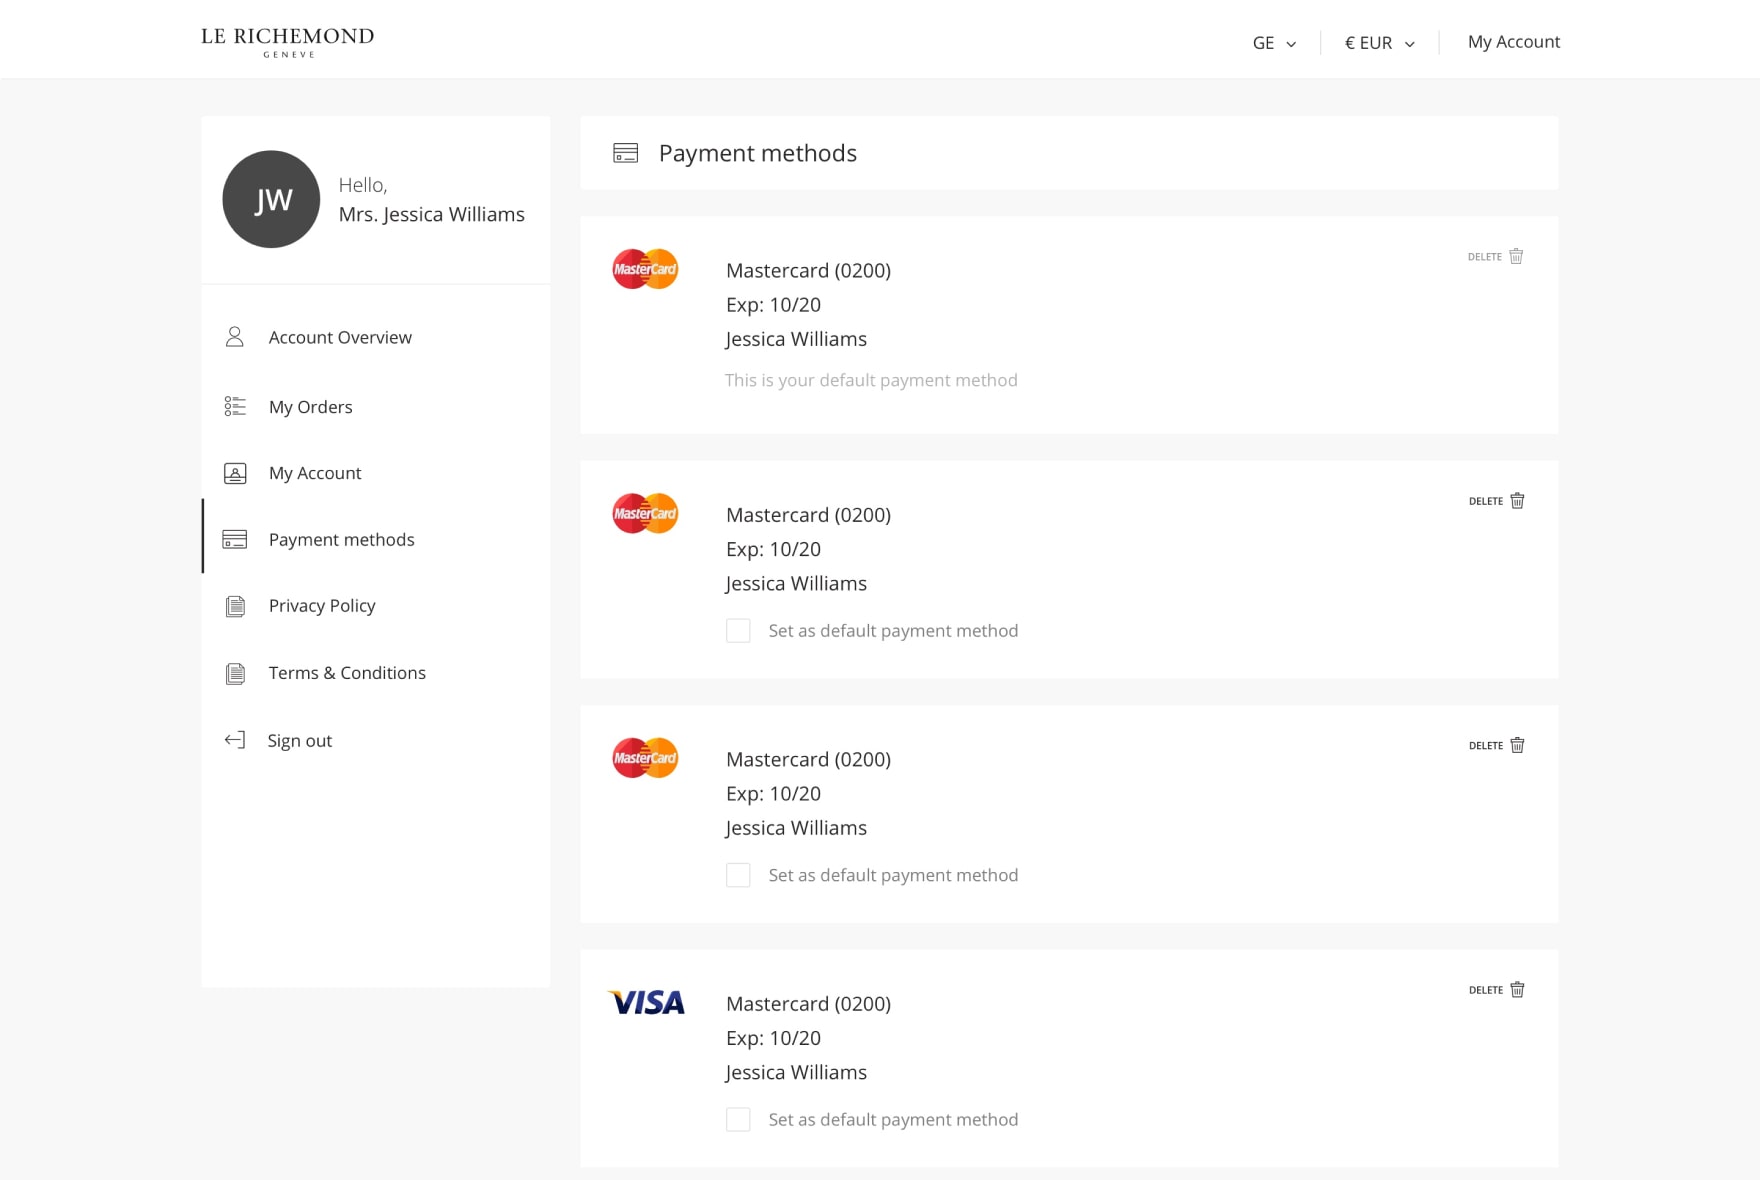
Task: Click My Account link in the header
Action: click(1513, 42)
